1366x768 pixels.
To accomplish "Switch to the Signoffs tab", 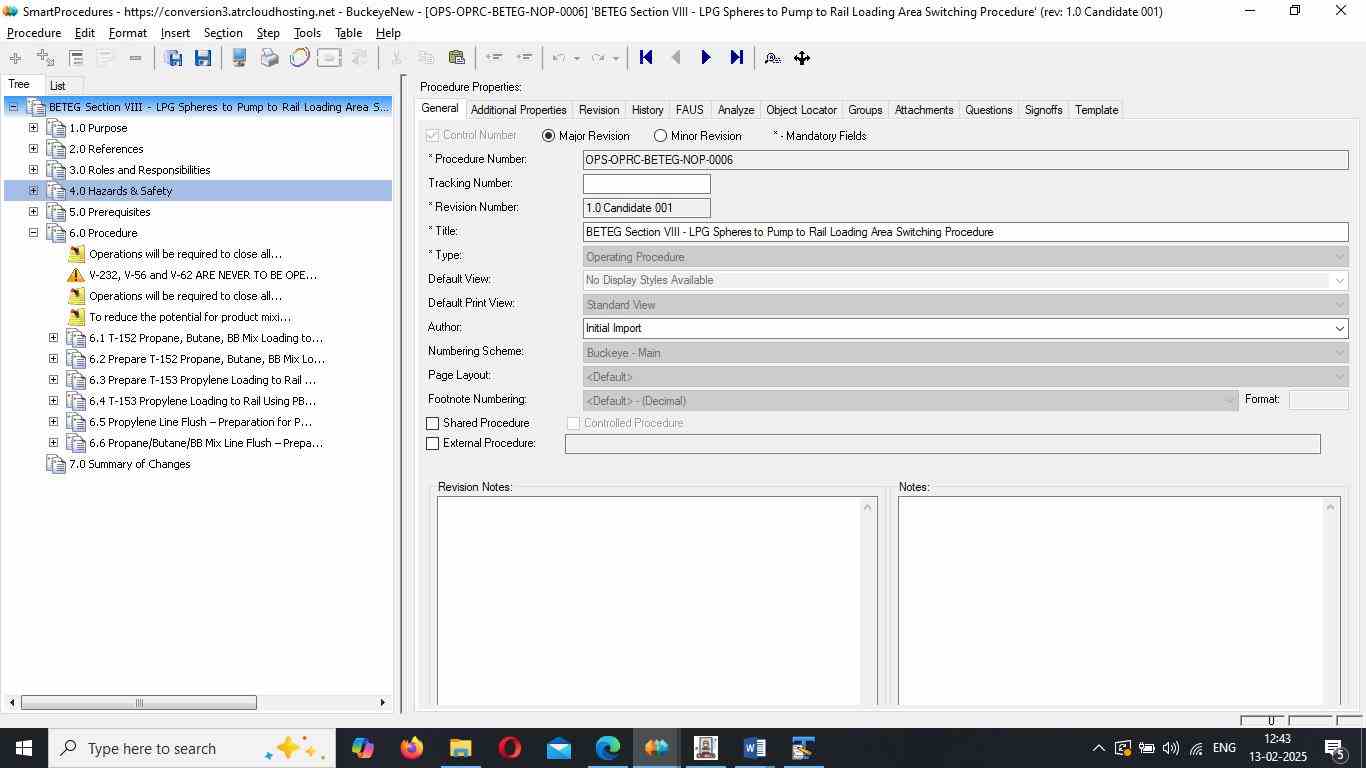I will (1043, 110).
